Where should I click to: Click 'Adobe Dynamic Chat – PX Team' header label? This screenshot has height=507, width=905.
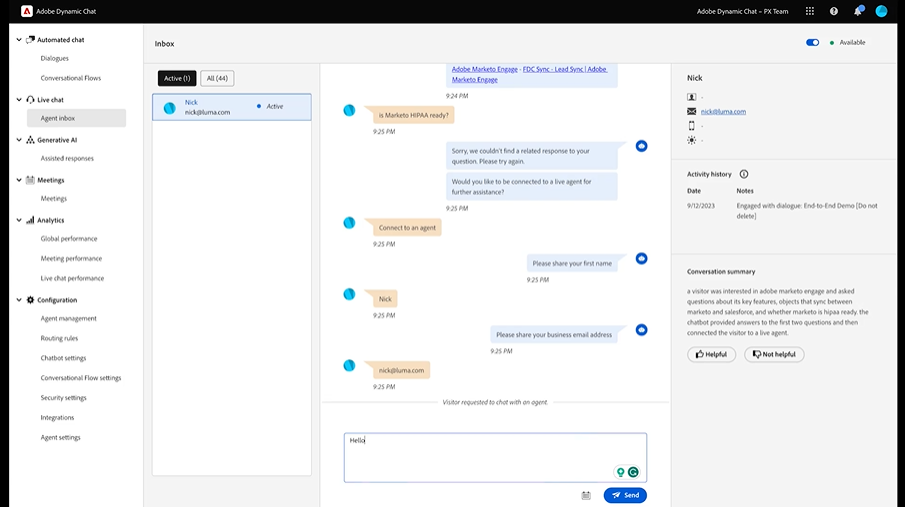click(x=742, y=11)
